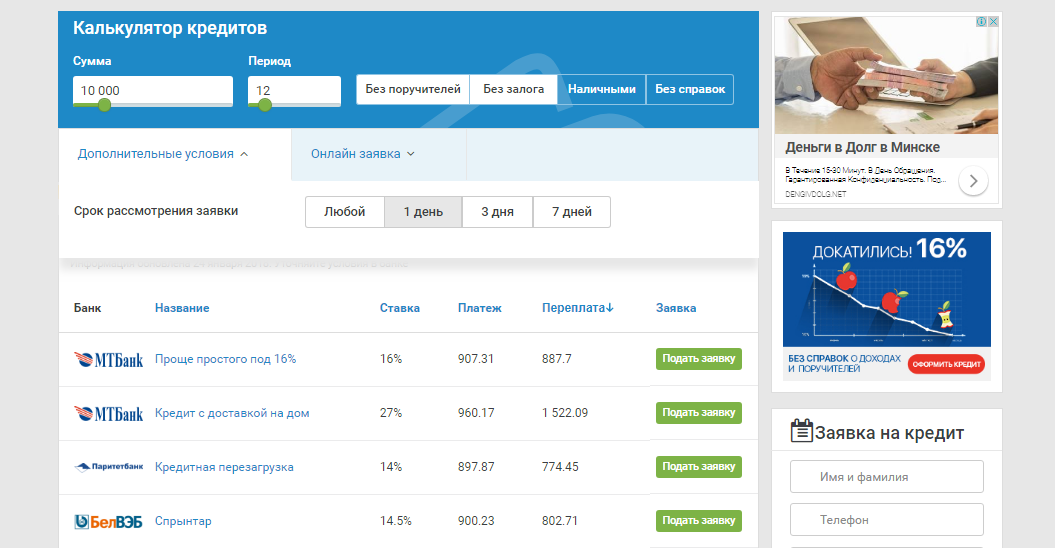The width and height of the screenshot is (1055, 548).
Task: Collapse the Дополнительные условия section
Action: pyautogui.click(x=163, y=154)
